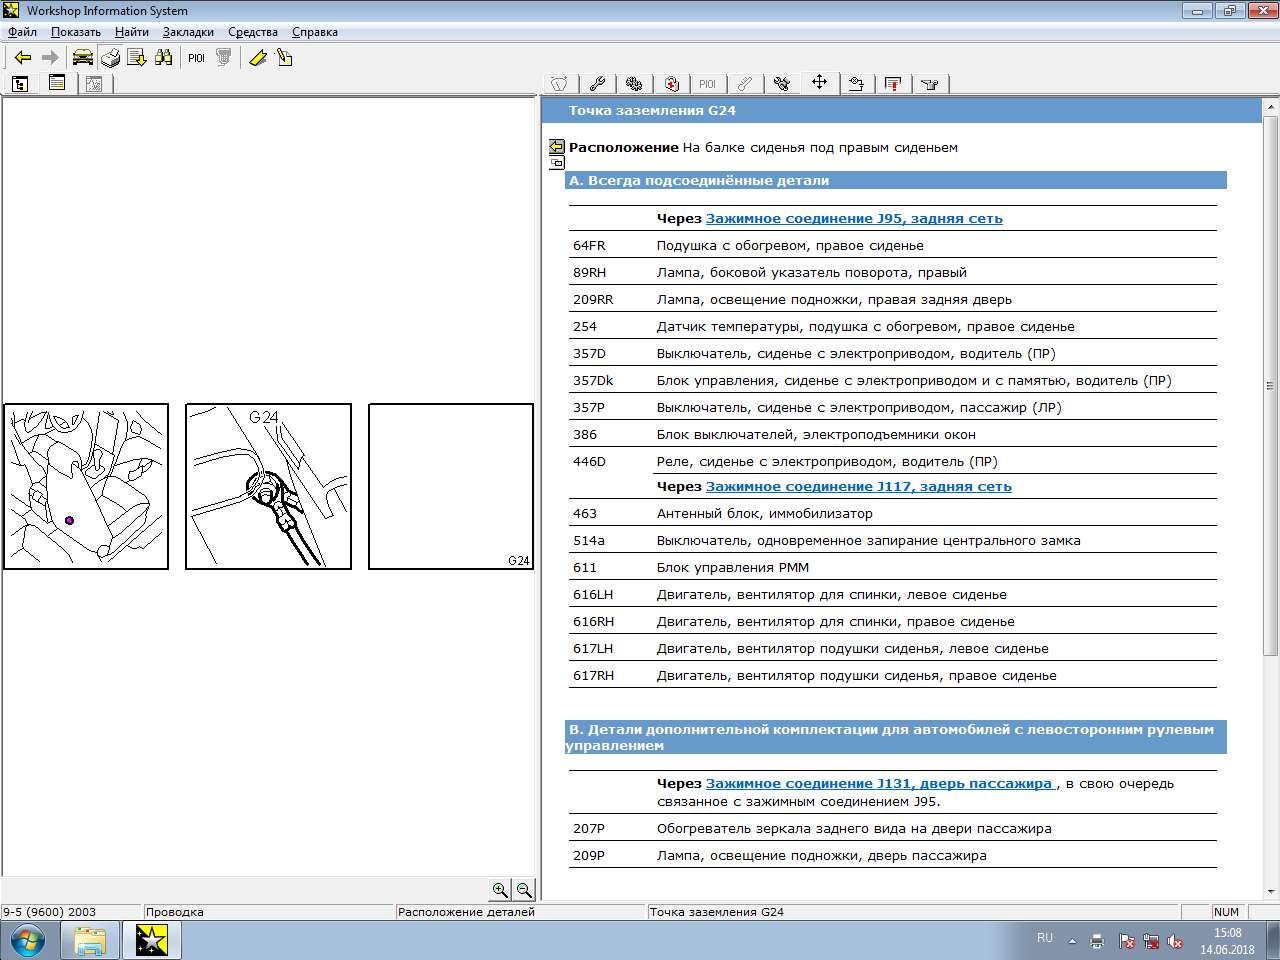The width and height of the screenshot is (1280, 960).
Task: Open the Зажимное соединение J131 passenger door link
Action: 878,783
